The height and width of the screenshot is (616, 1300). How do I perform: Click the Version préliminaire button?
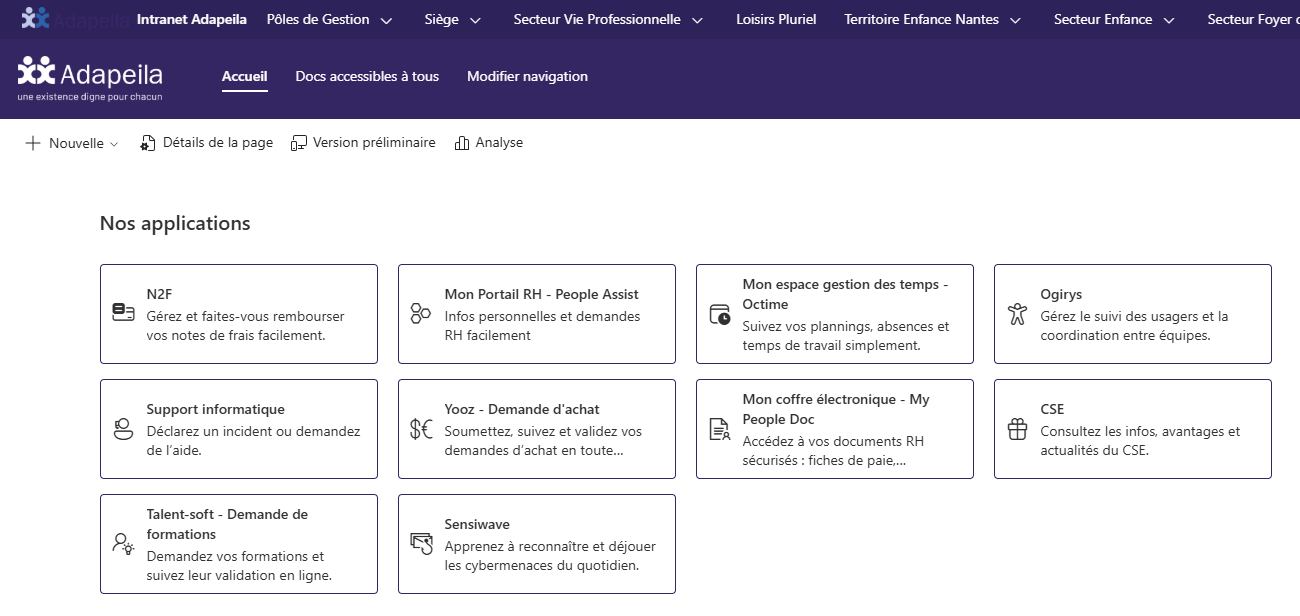363,143
